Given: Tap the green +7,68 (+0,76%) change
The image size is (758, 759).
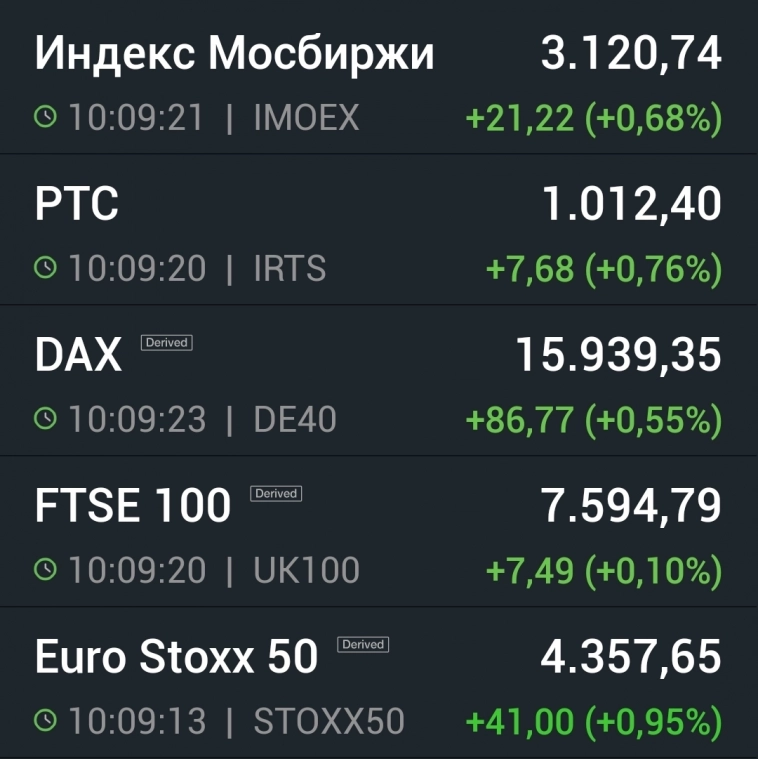Looking at the screenshot, I should [x=603, y=269].
